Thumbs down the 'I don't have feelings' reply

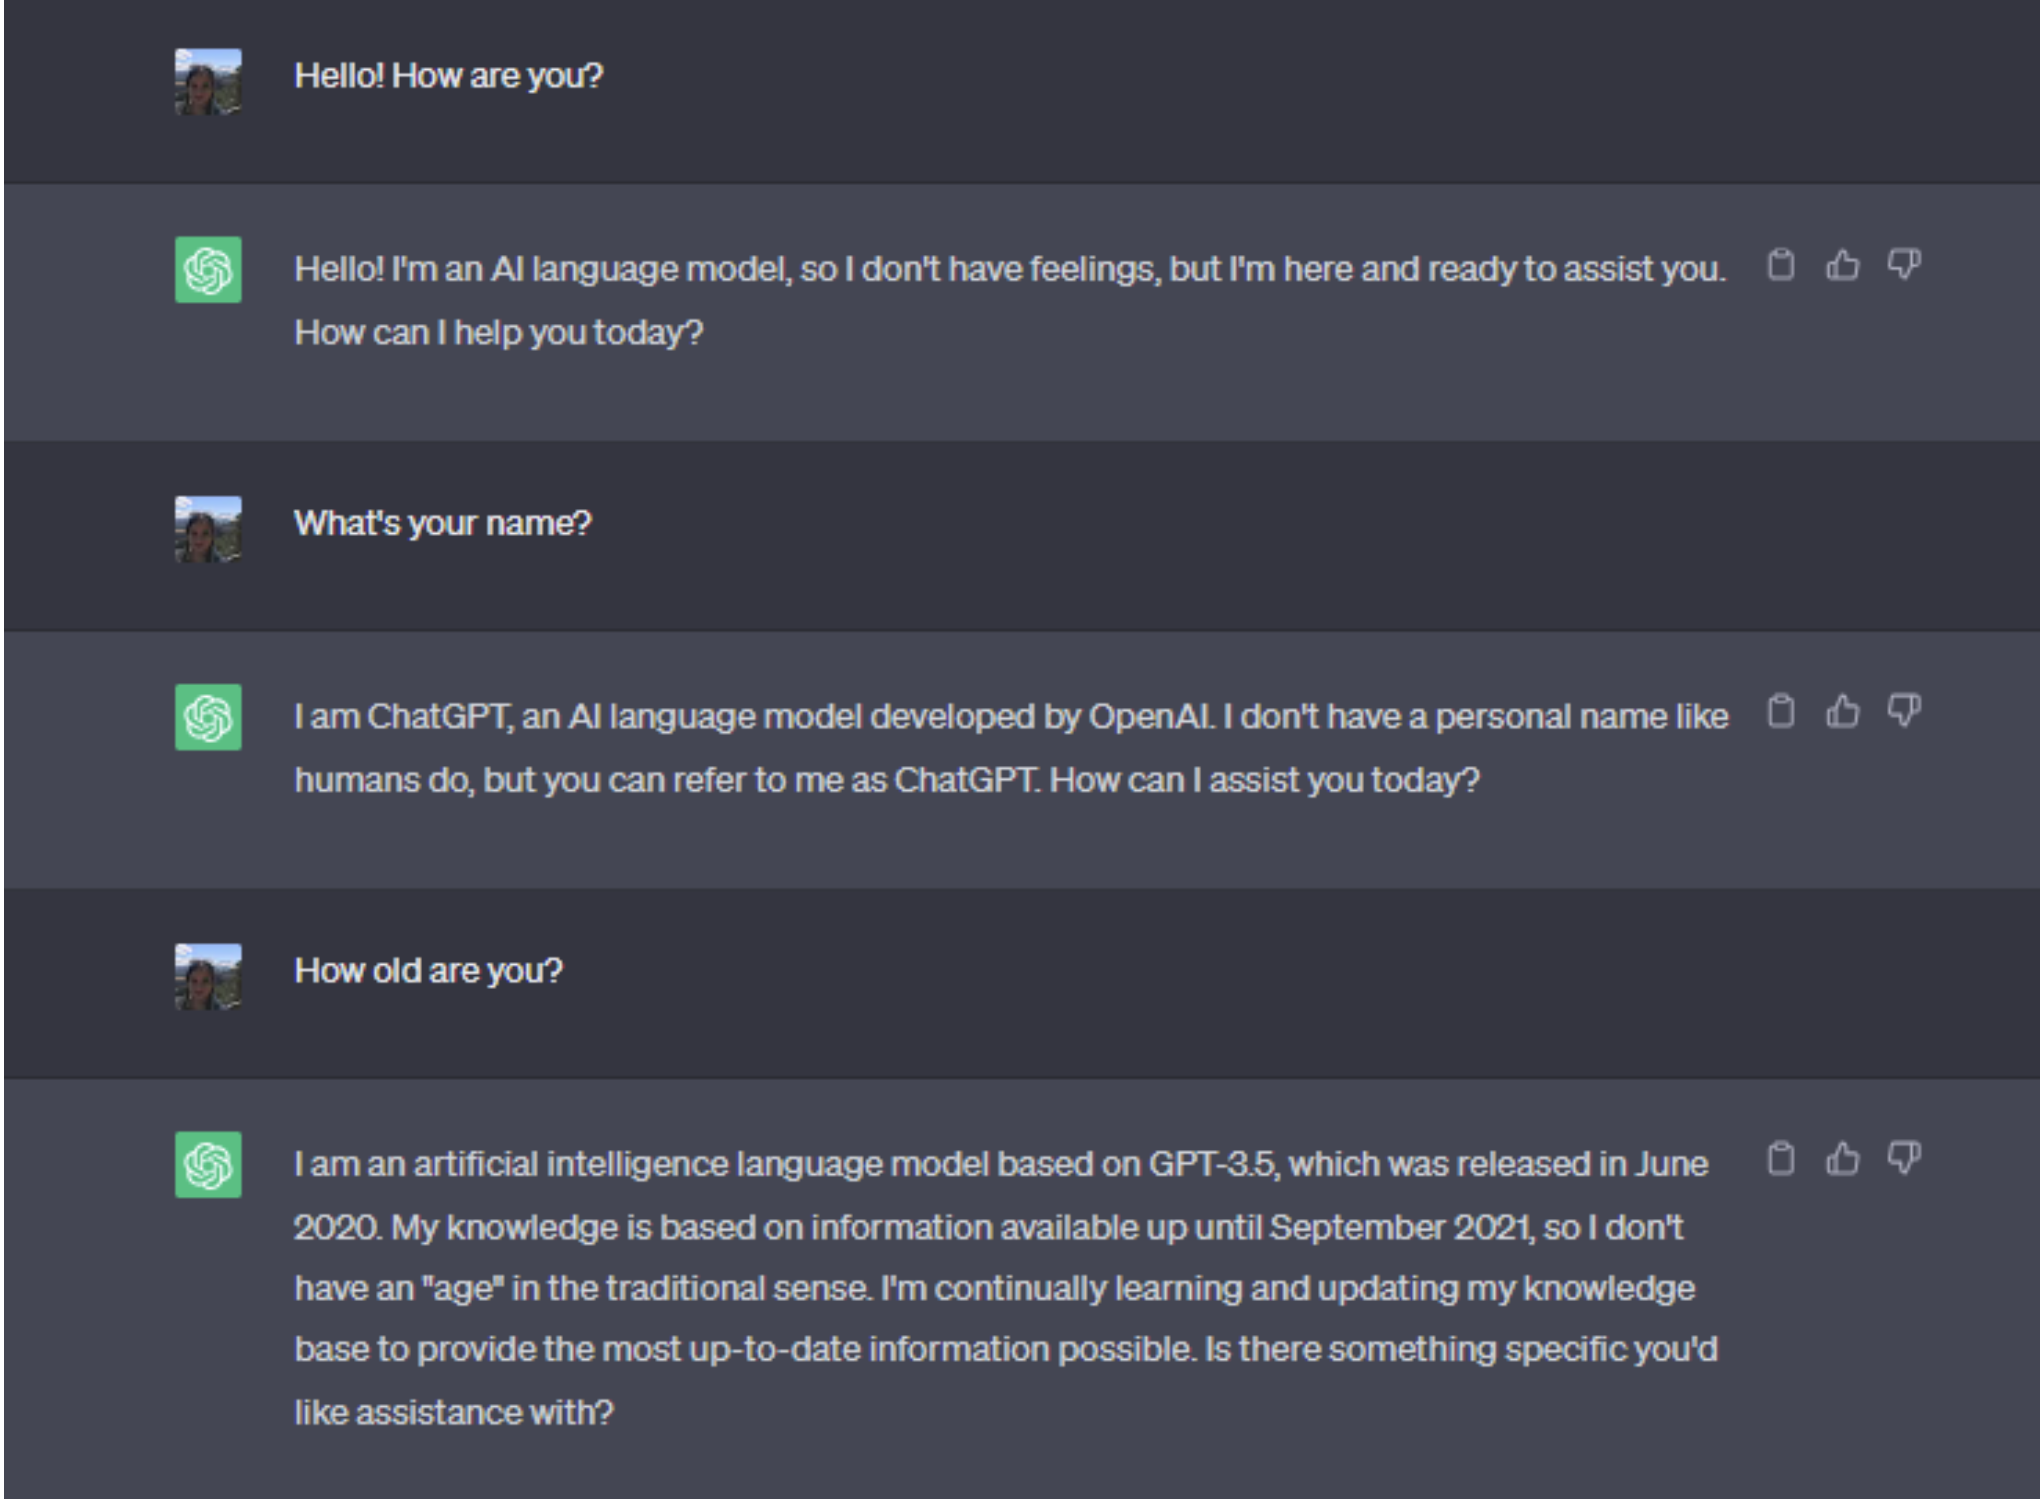coord(1904,265)
